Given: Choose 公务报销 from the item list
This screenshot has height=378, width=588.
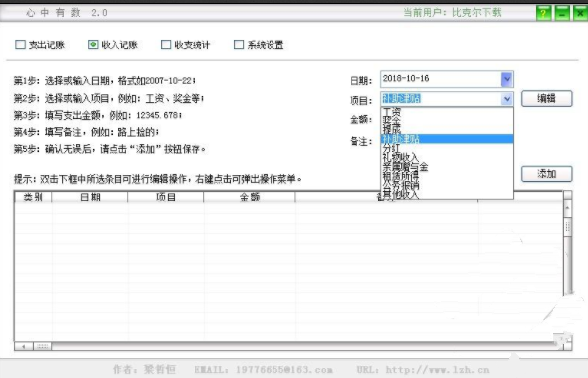Looking at the screenshot, I should click(x=447, y=185).
